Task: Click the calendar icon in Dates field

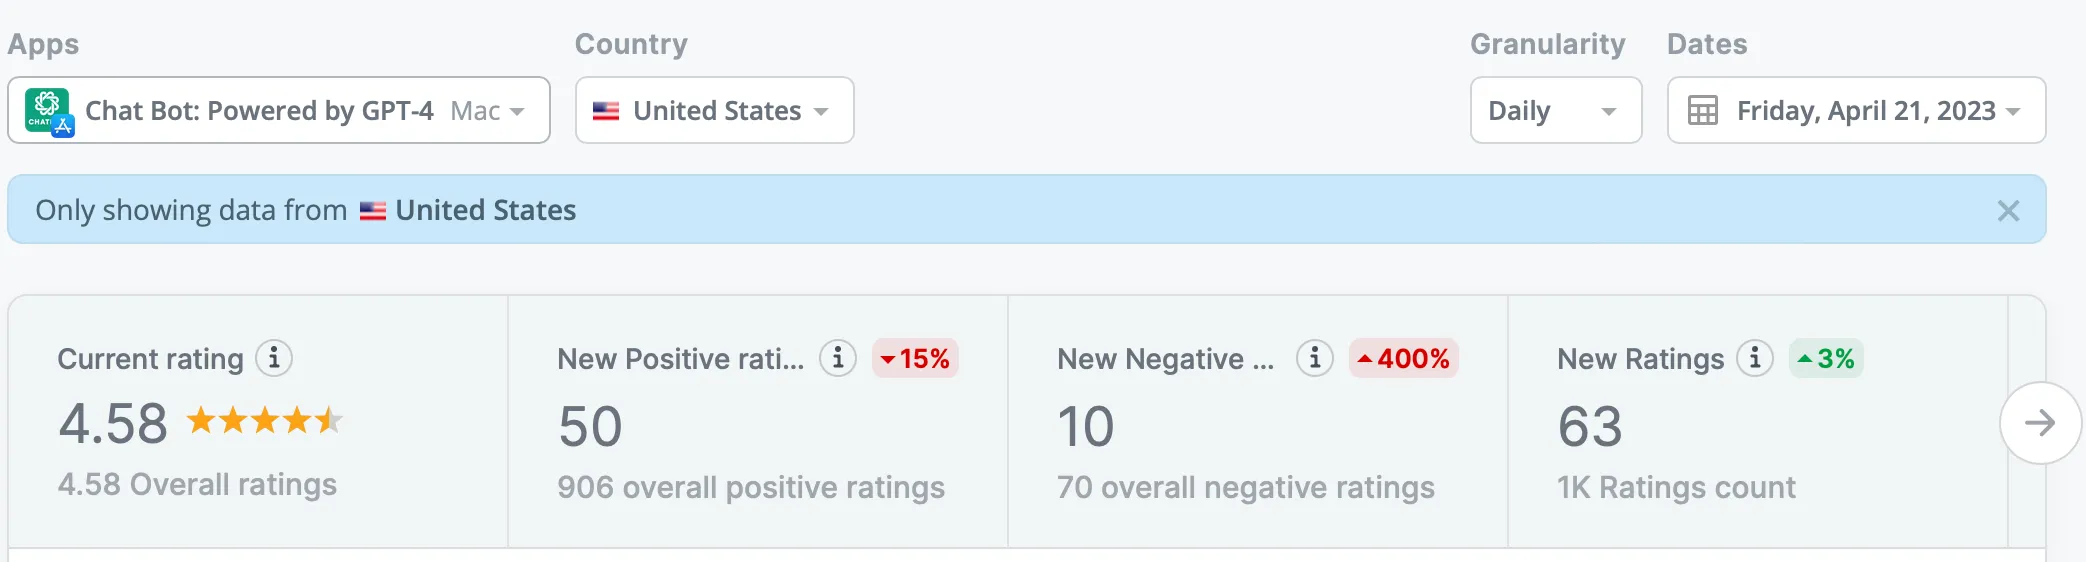Action: (1703, 111)
